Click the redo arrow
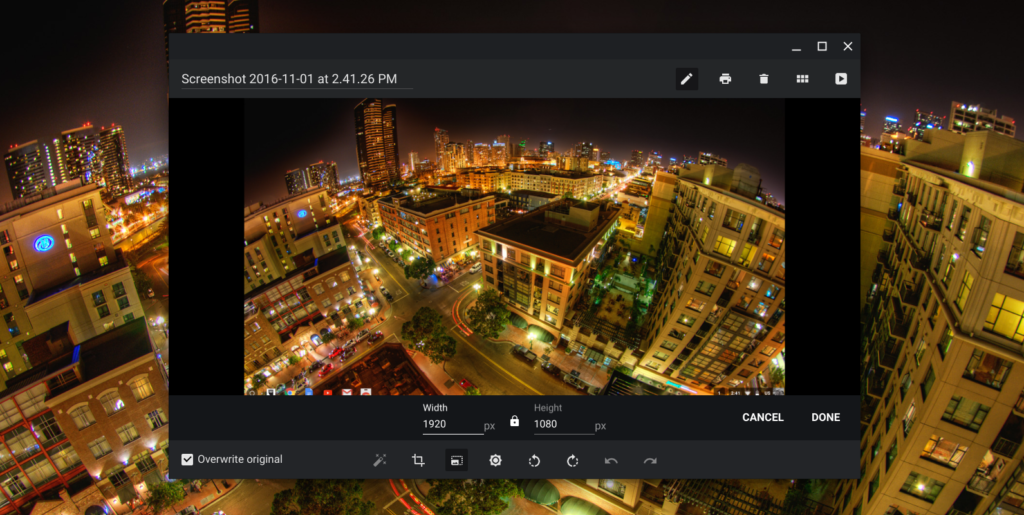The height and width of the screenshot is (515, 1024). tap(650, 460)
